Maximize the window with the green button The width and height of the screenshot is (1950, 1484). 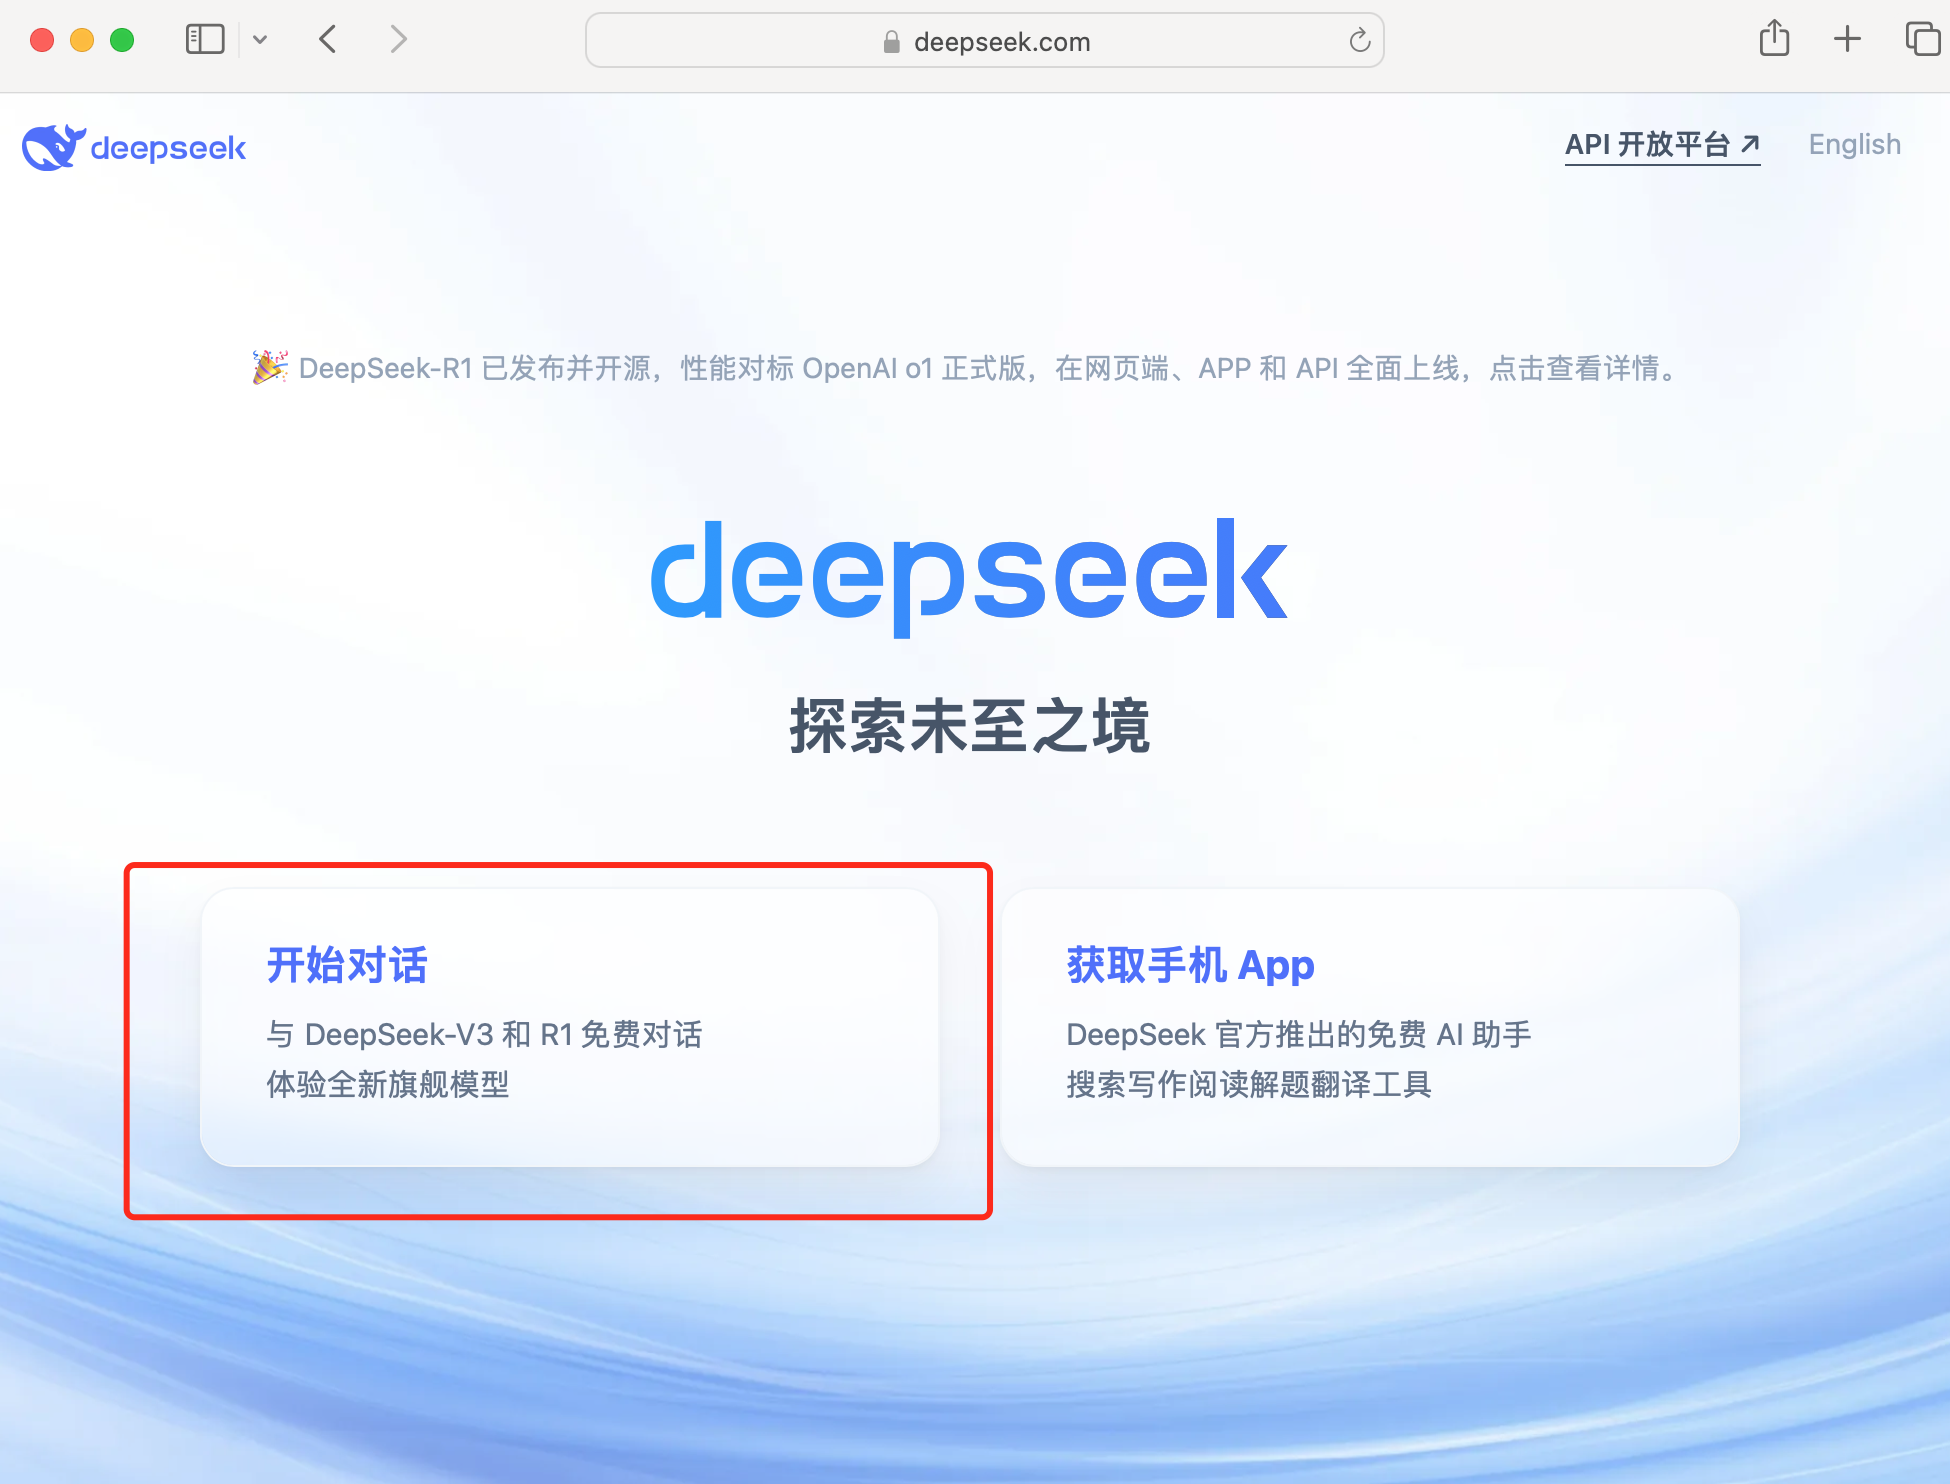[122, 40]
